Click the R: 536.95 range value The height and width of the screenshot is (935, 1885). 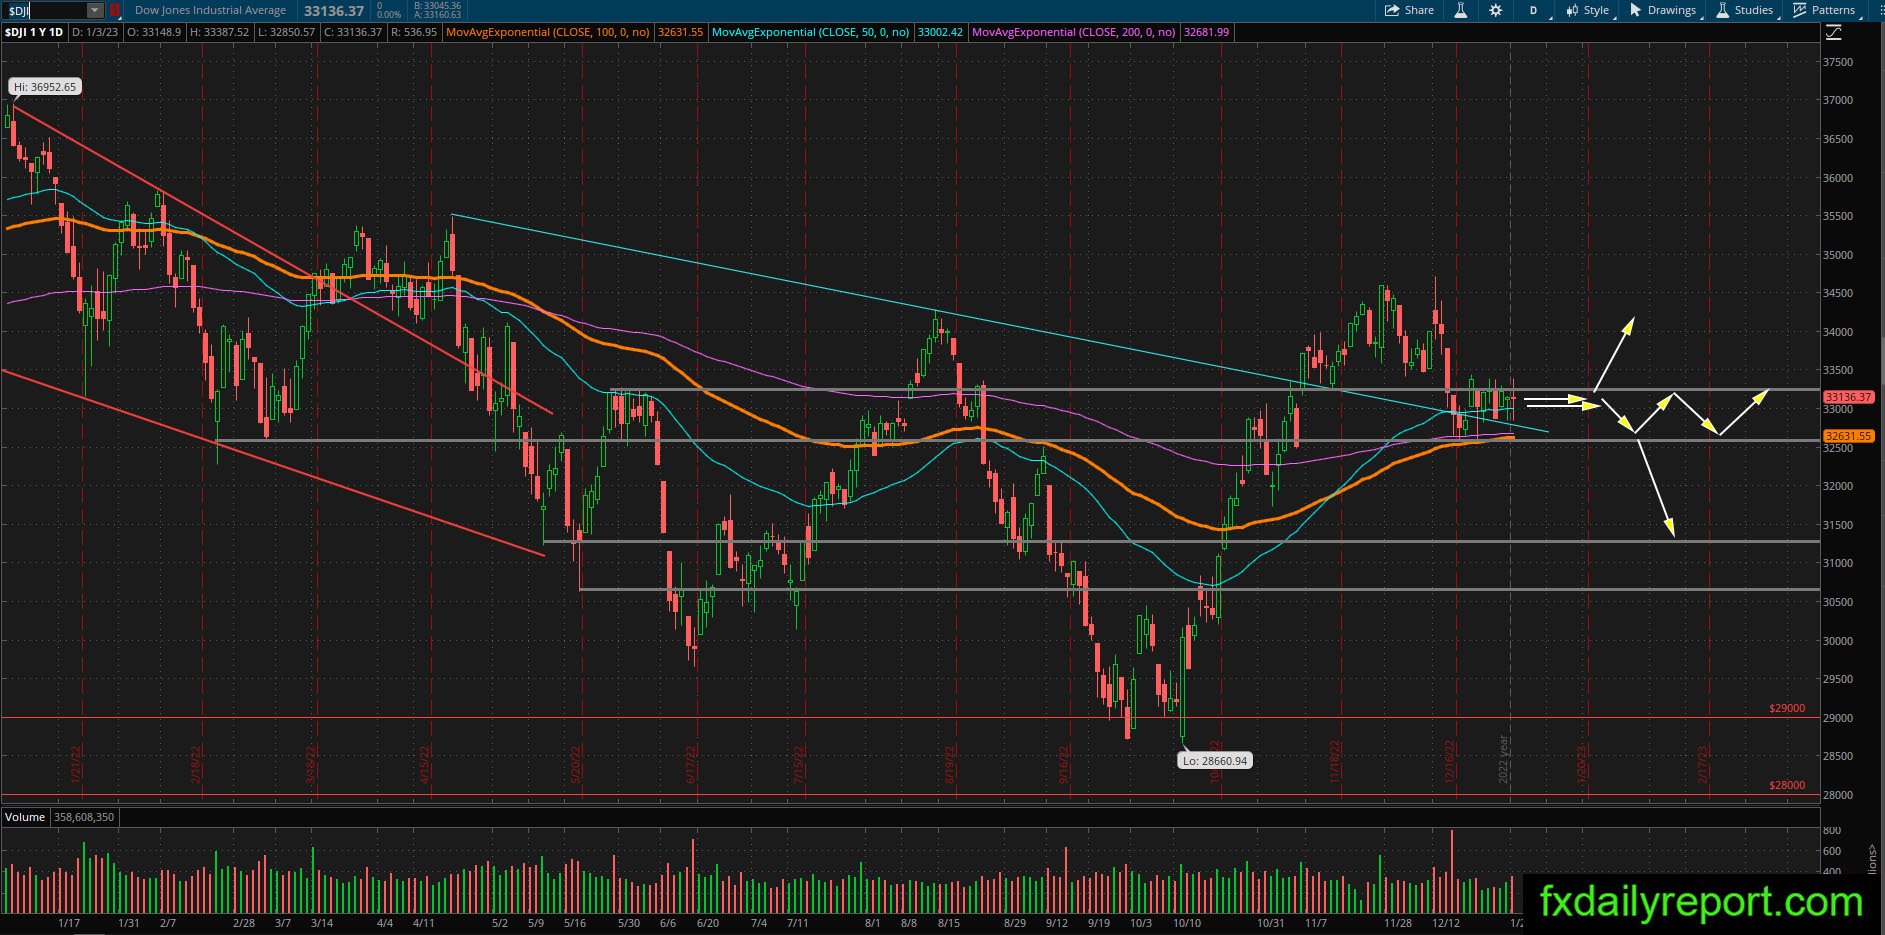tap(414, 32)
